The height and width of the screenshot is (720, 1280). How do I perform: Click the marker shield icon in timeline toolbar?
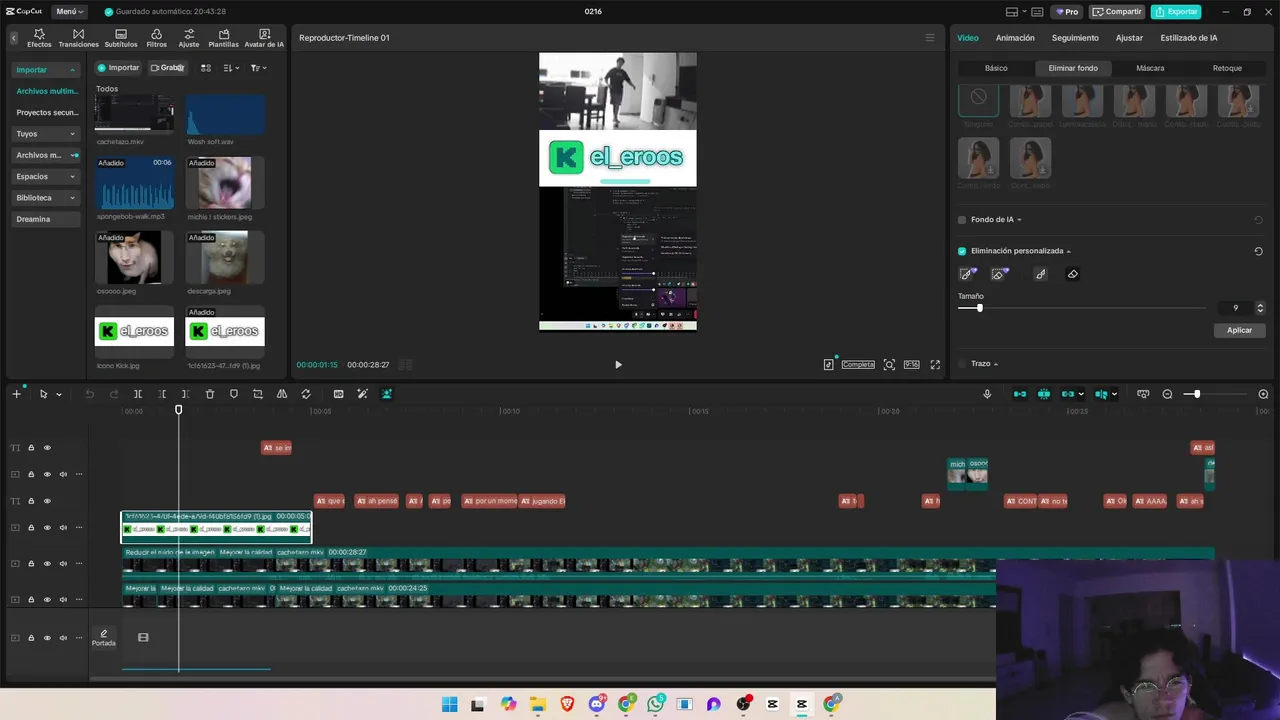234,394
